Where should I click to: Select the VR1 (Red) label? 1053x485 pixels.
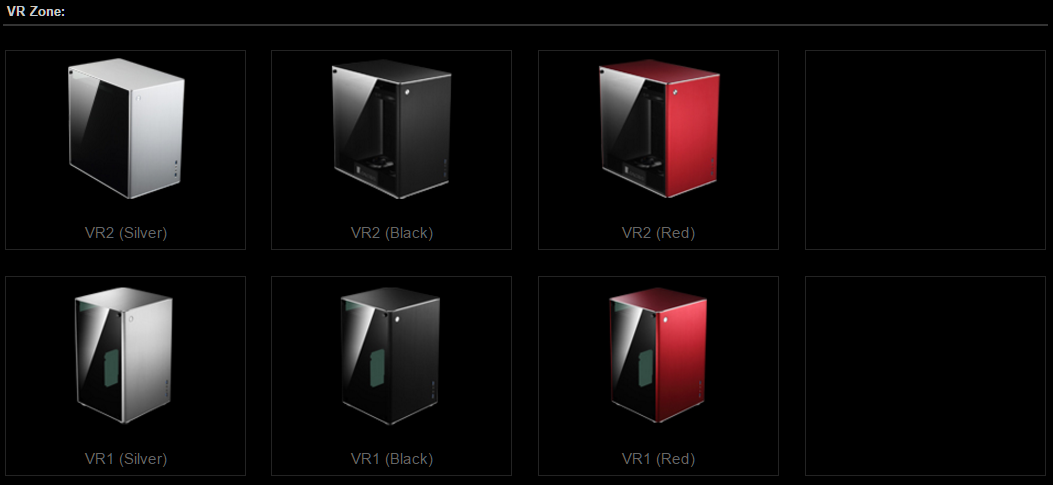658,459
